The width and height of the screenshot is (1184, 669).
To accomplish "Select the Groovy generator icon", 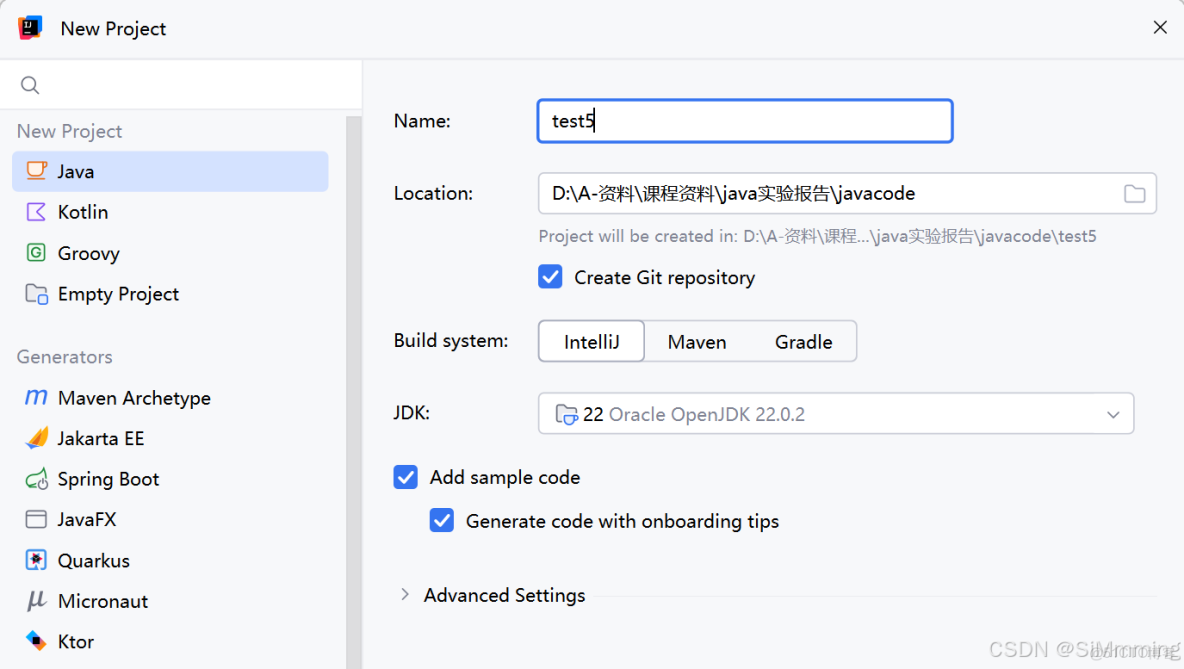I will pos(36,253).
